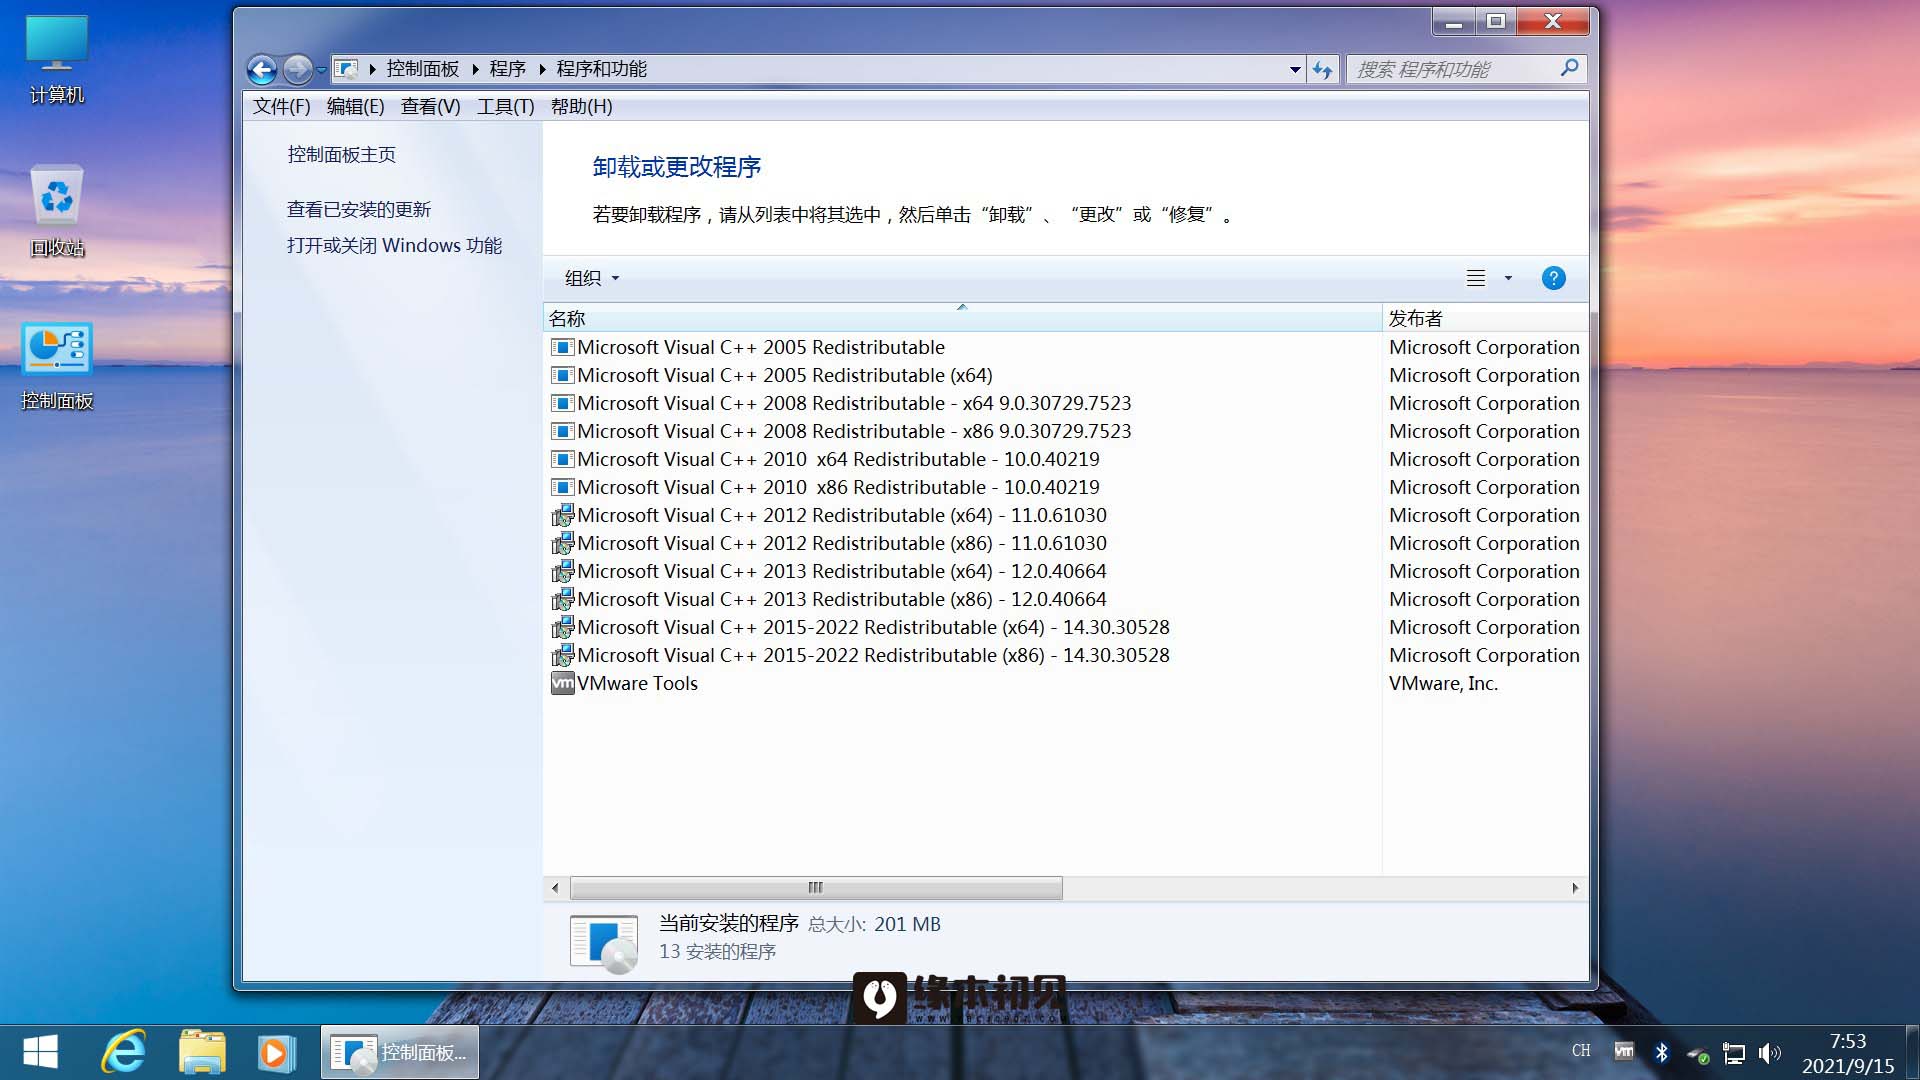Click the Back navigation arrow

point(262,69)
